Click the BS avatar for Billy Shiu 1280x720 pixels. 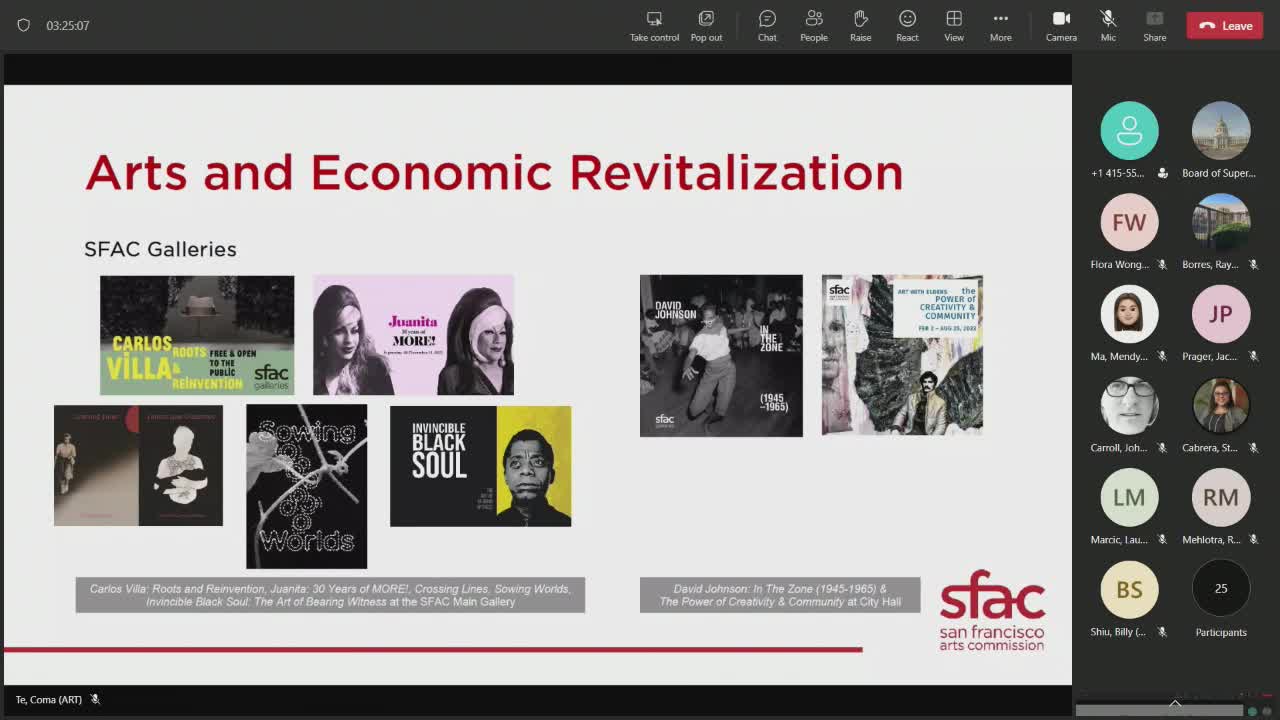coord(1129,589)
